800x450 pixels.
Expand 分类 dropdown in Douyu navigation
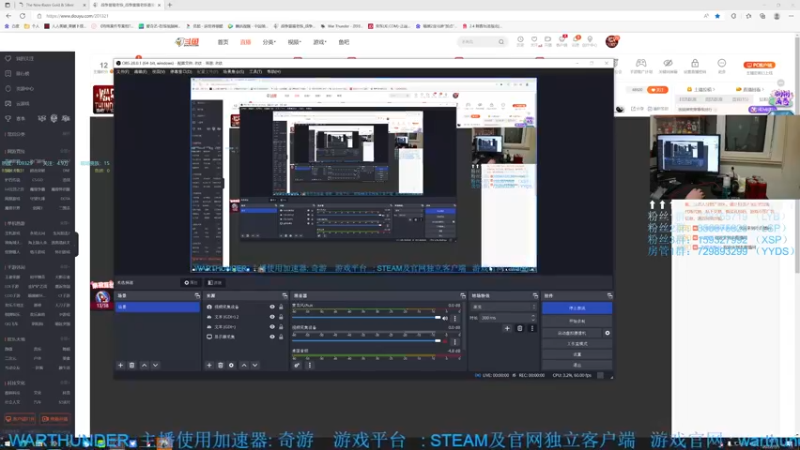269,42
